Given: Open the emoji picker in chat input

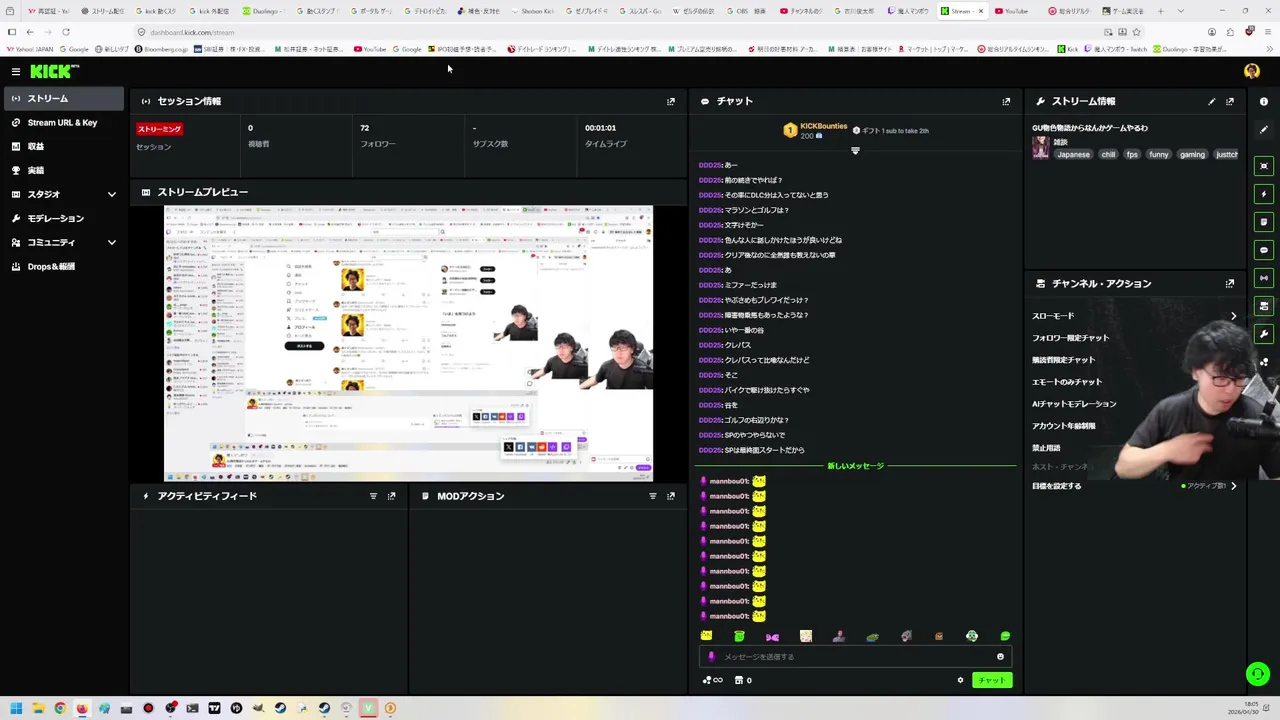Looking at the screenshot, I should coord(1000,657).
